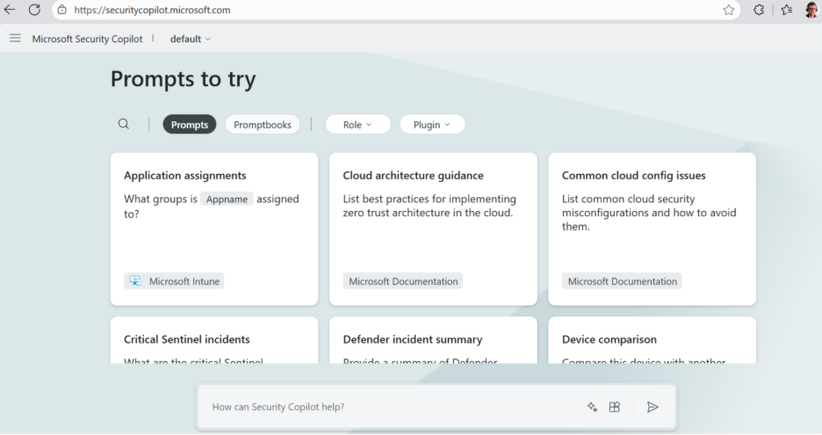The image size is (822, 435).
Task: Click the Microsoft Security Copilot title
Action: [87, 39]
